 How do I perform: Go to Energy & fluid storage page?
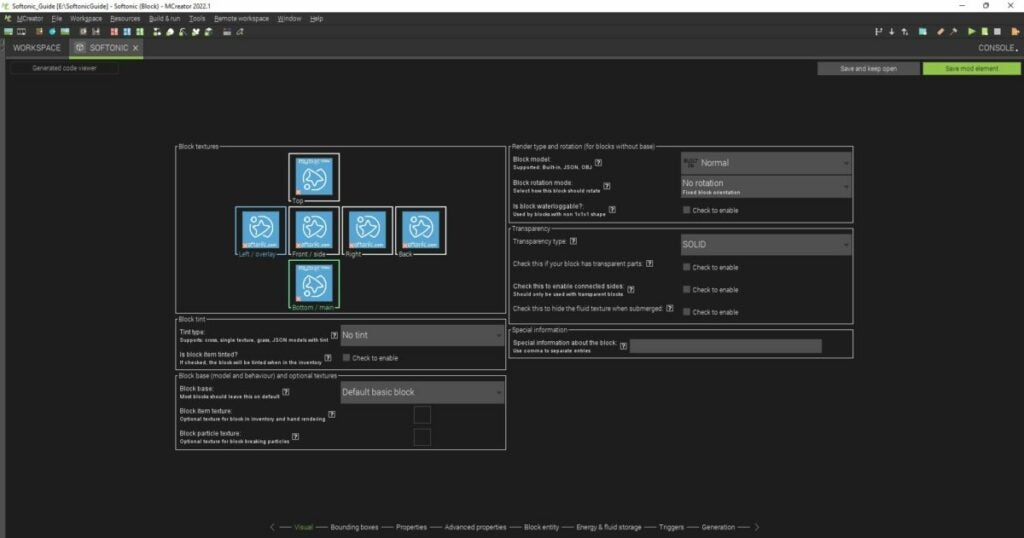click(609, 527)
